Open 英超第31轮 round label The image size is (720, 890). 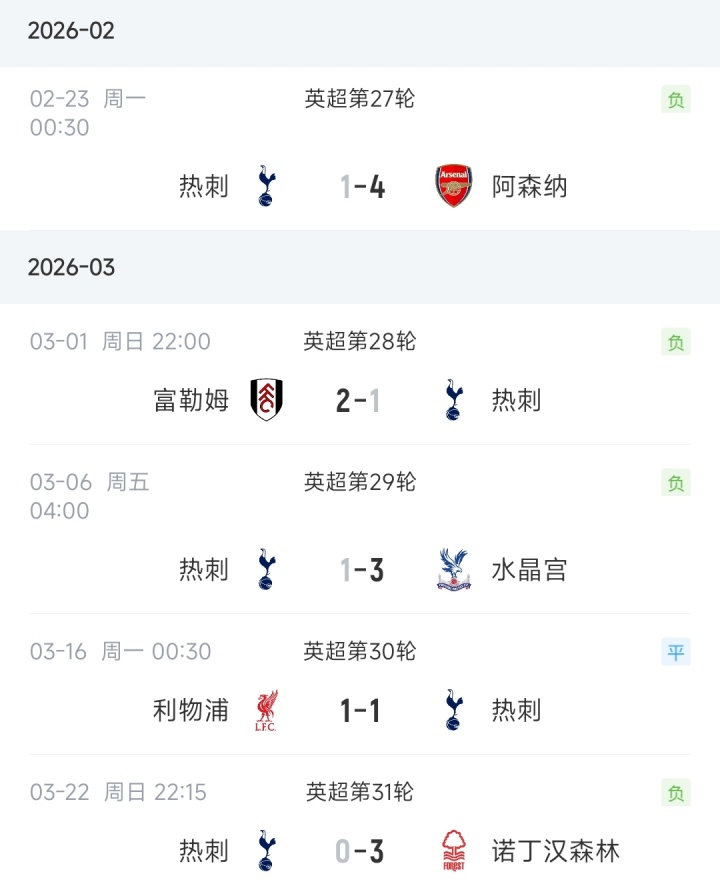(360, 793)
